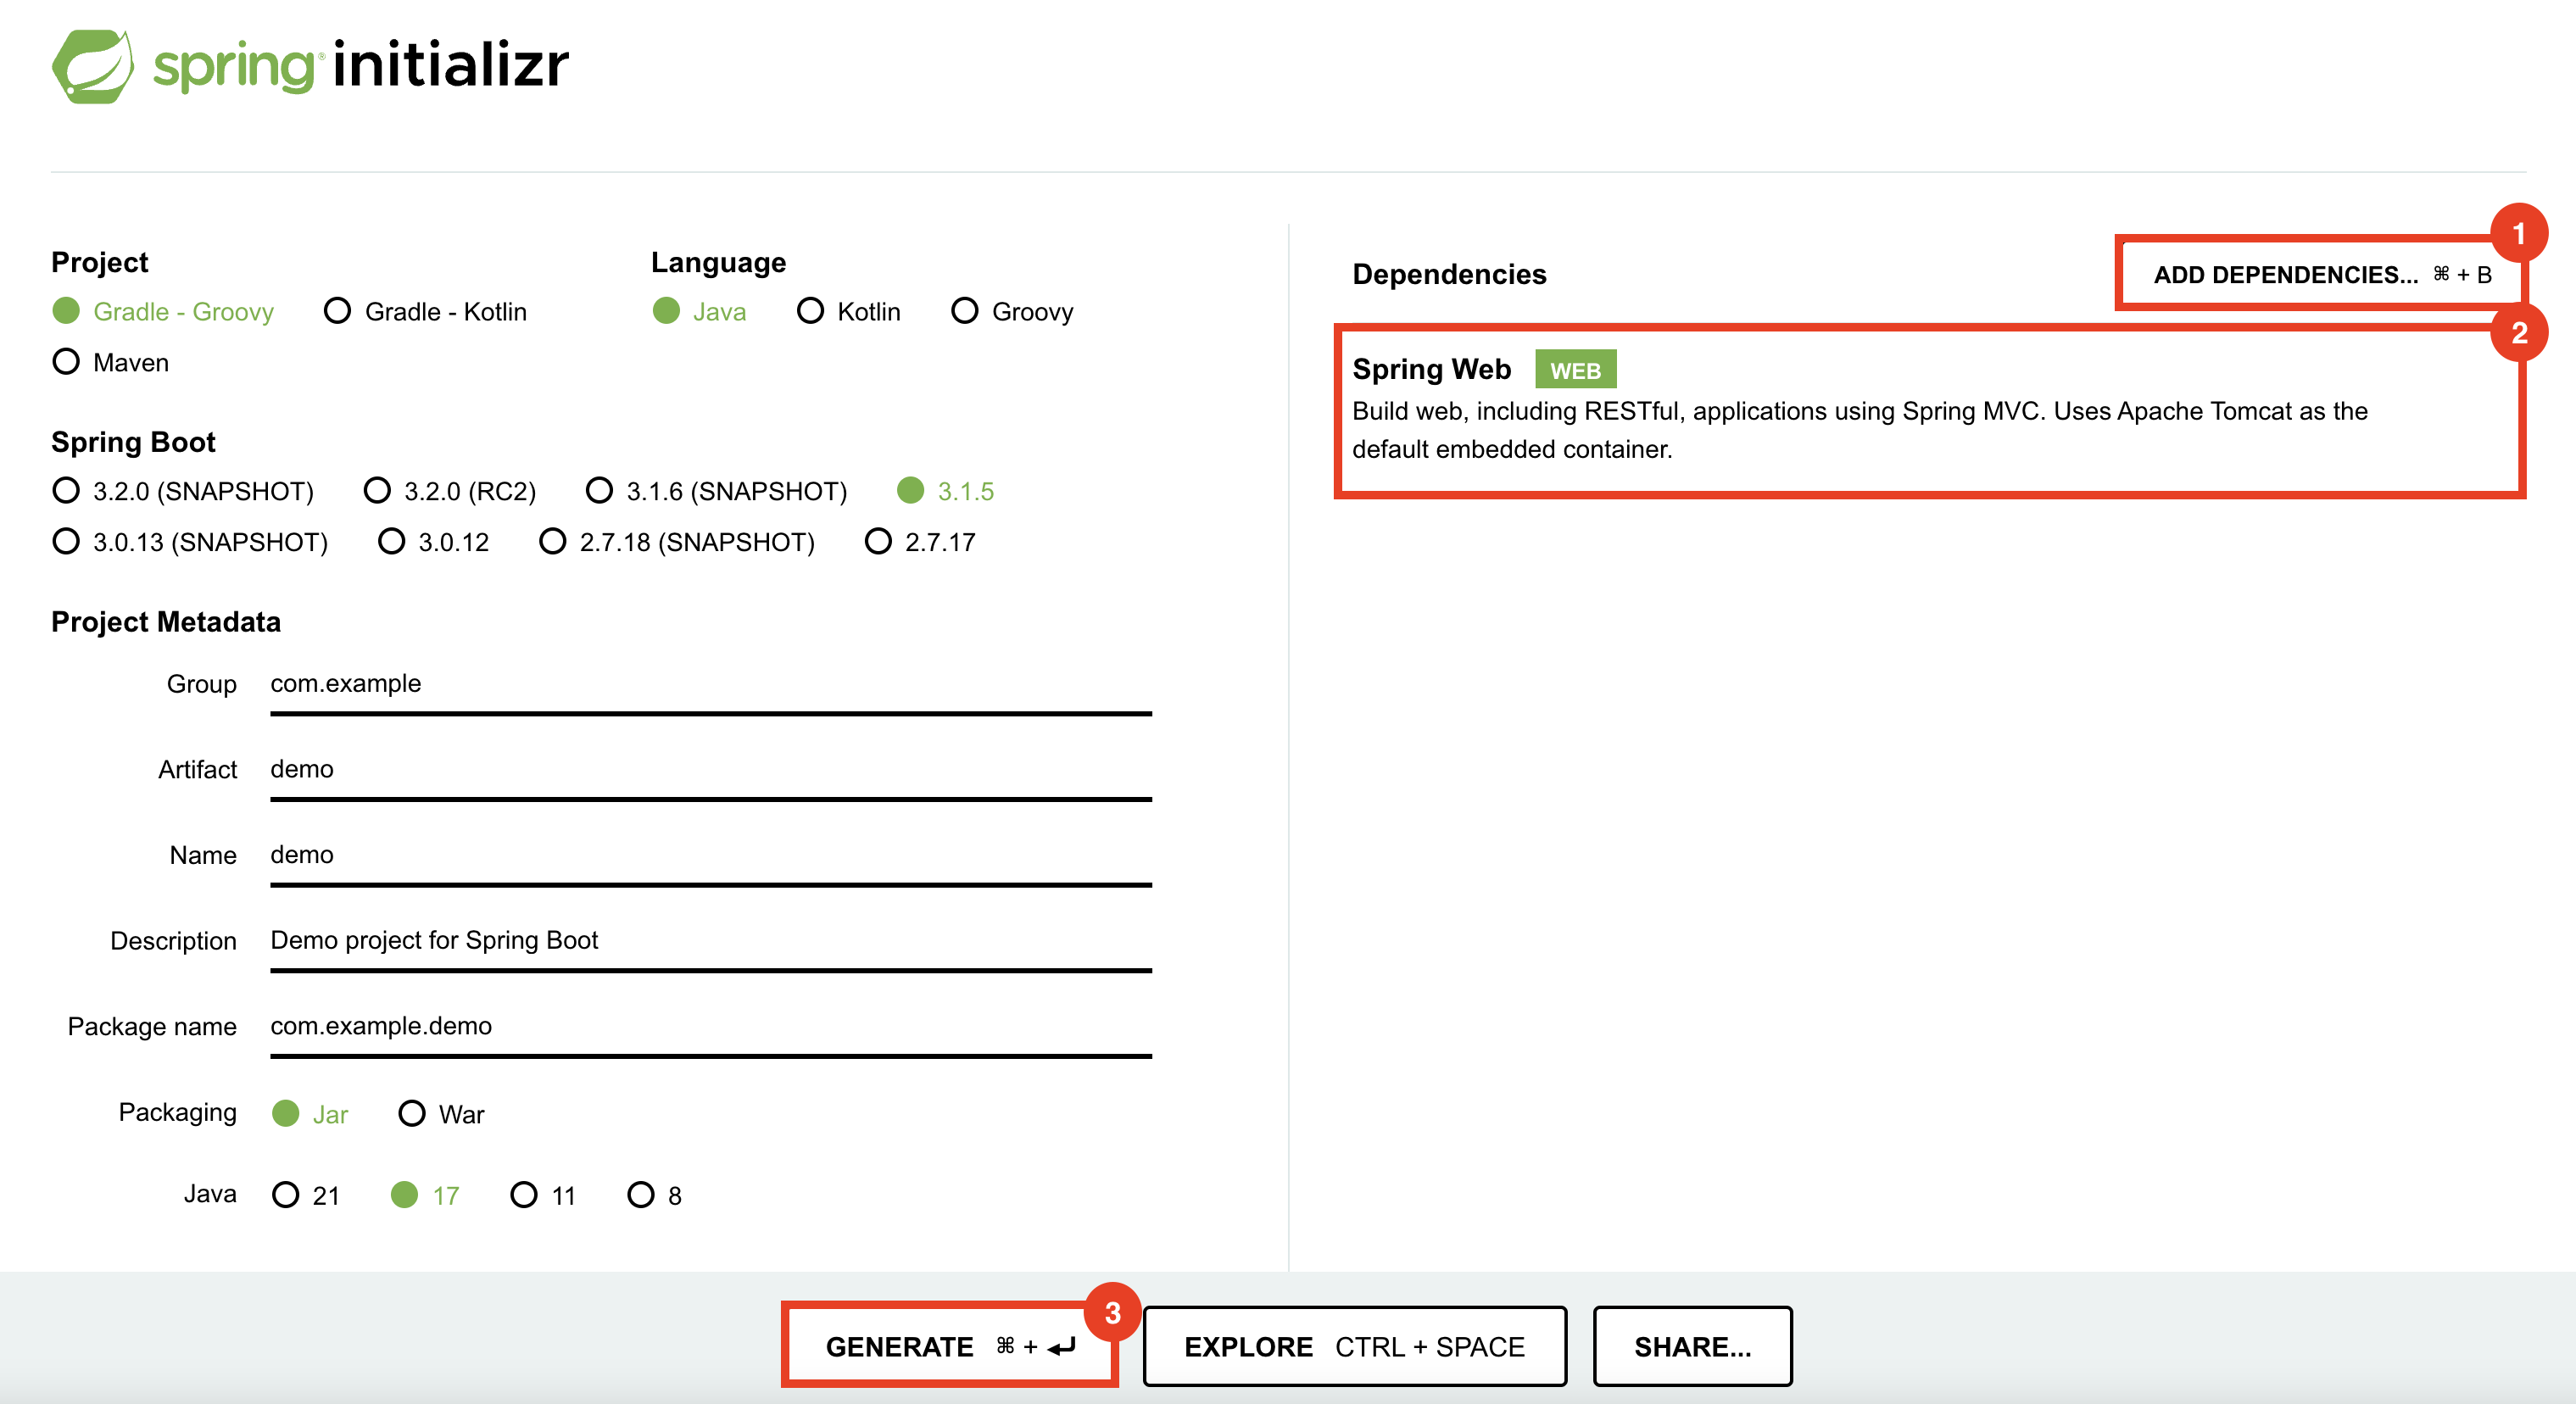The height and width of the screenshot is (1404, 2576).
Task: Click the green WEB tag badge
Action: coord(1574,370)
